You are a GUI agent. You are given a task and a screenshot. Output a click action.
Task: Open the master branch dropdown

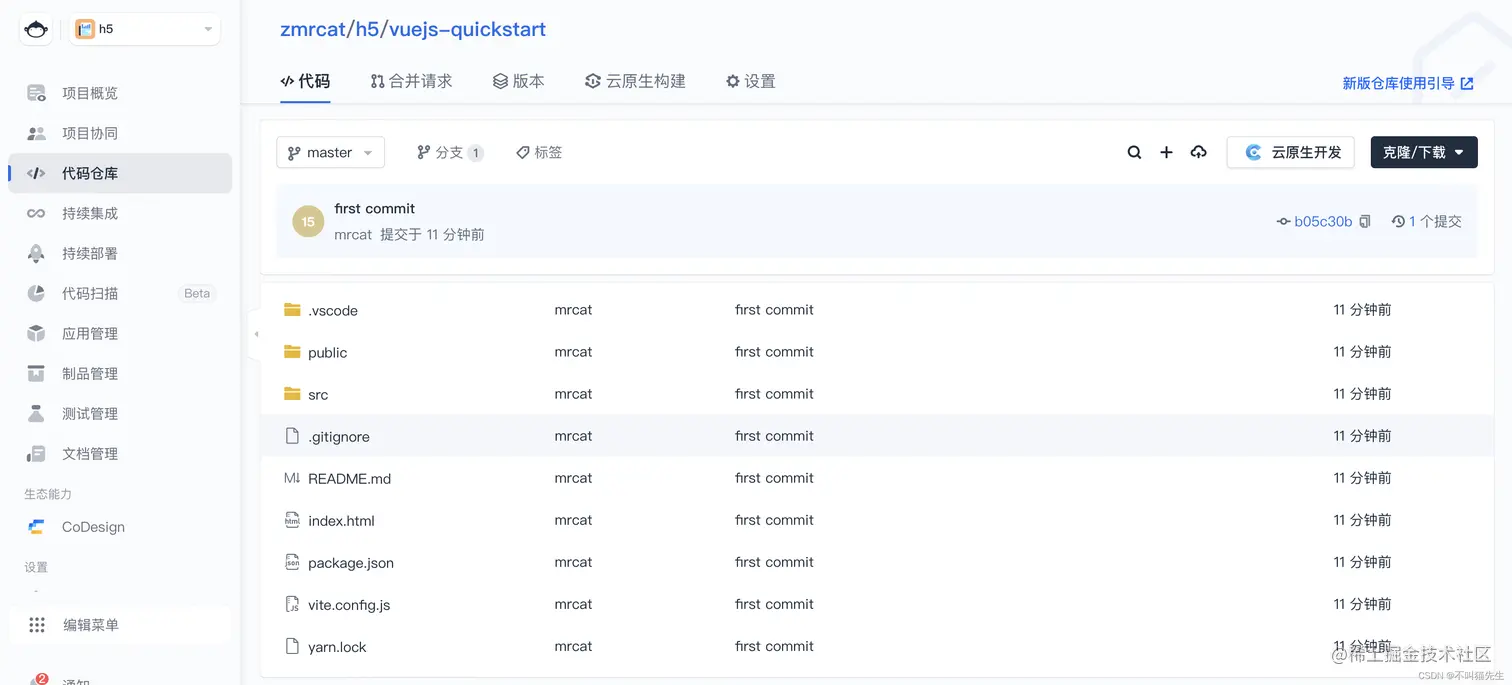coord(330,152)
